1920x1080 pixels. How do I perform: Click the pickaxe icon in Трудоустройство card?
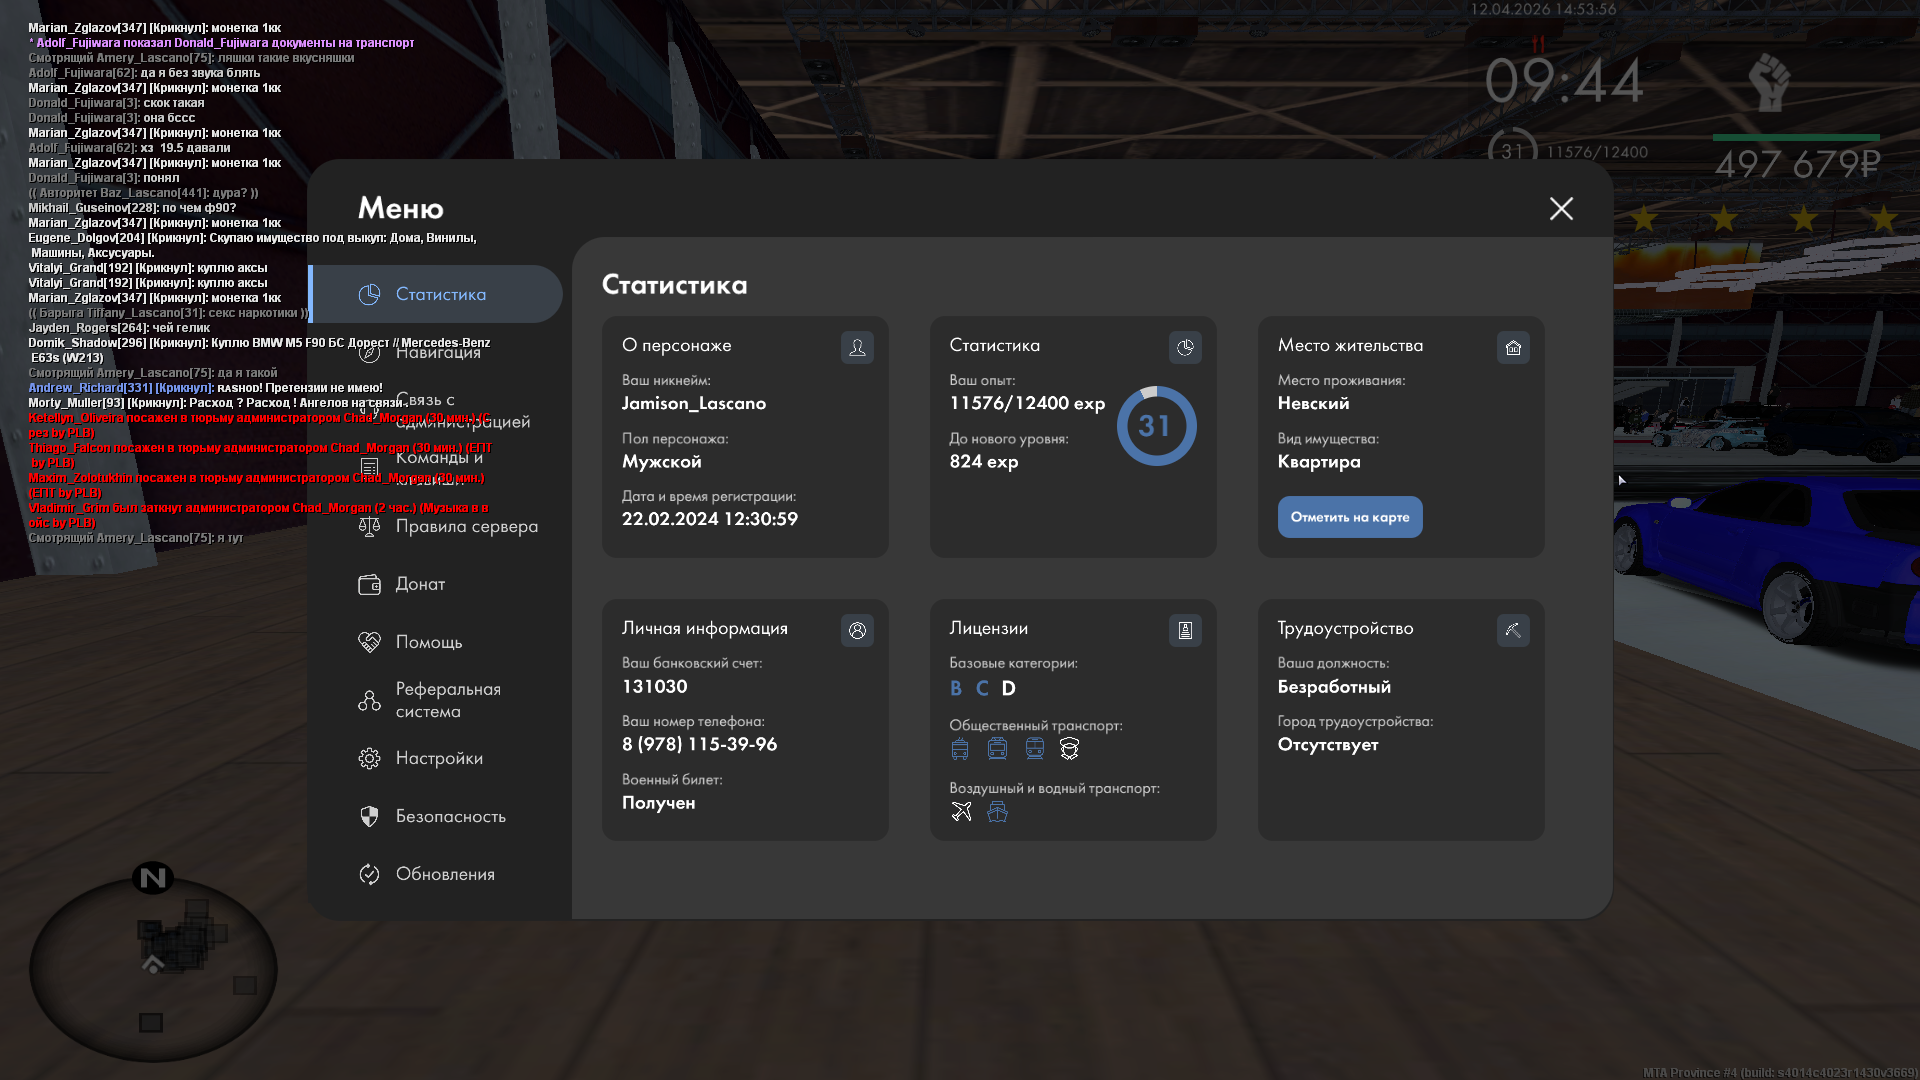point(1513,630)
